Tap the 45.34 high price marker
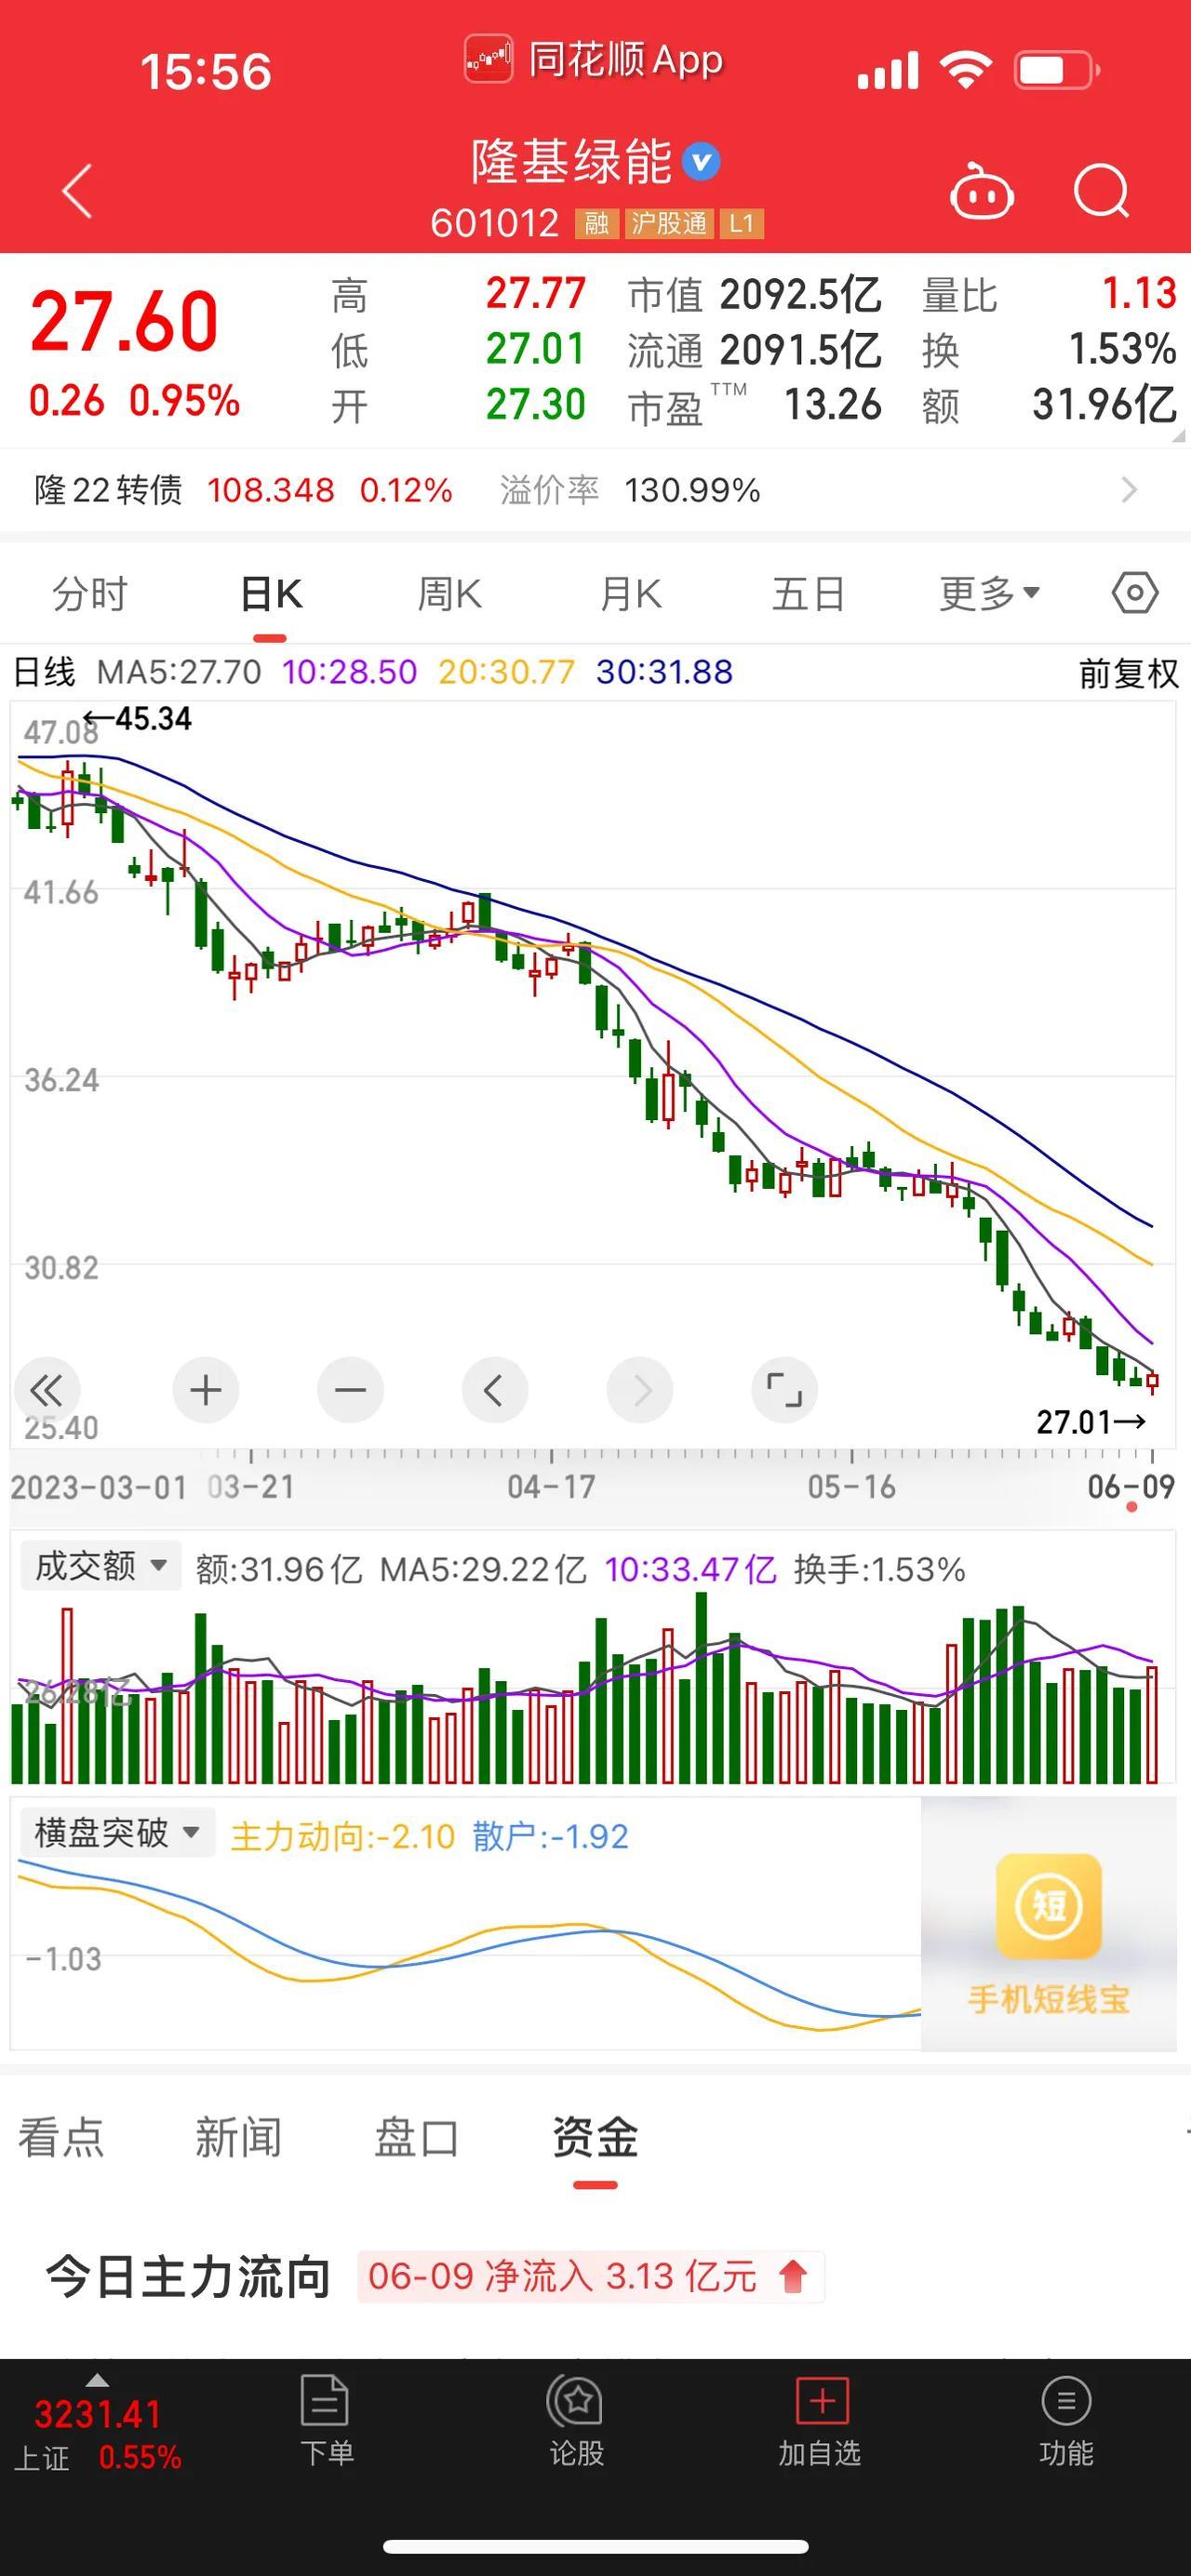Screen dimensions: 1191x2576 click(x=137, y=719)
